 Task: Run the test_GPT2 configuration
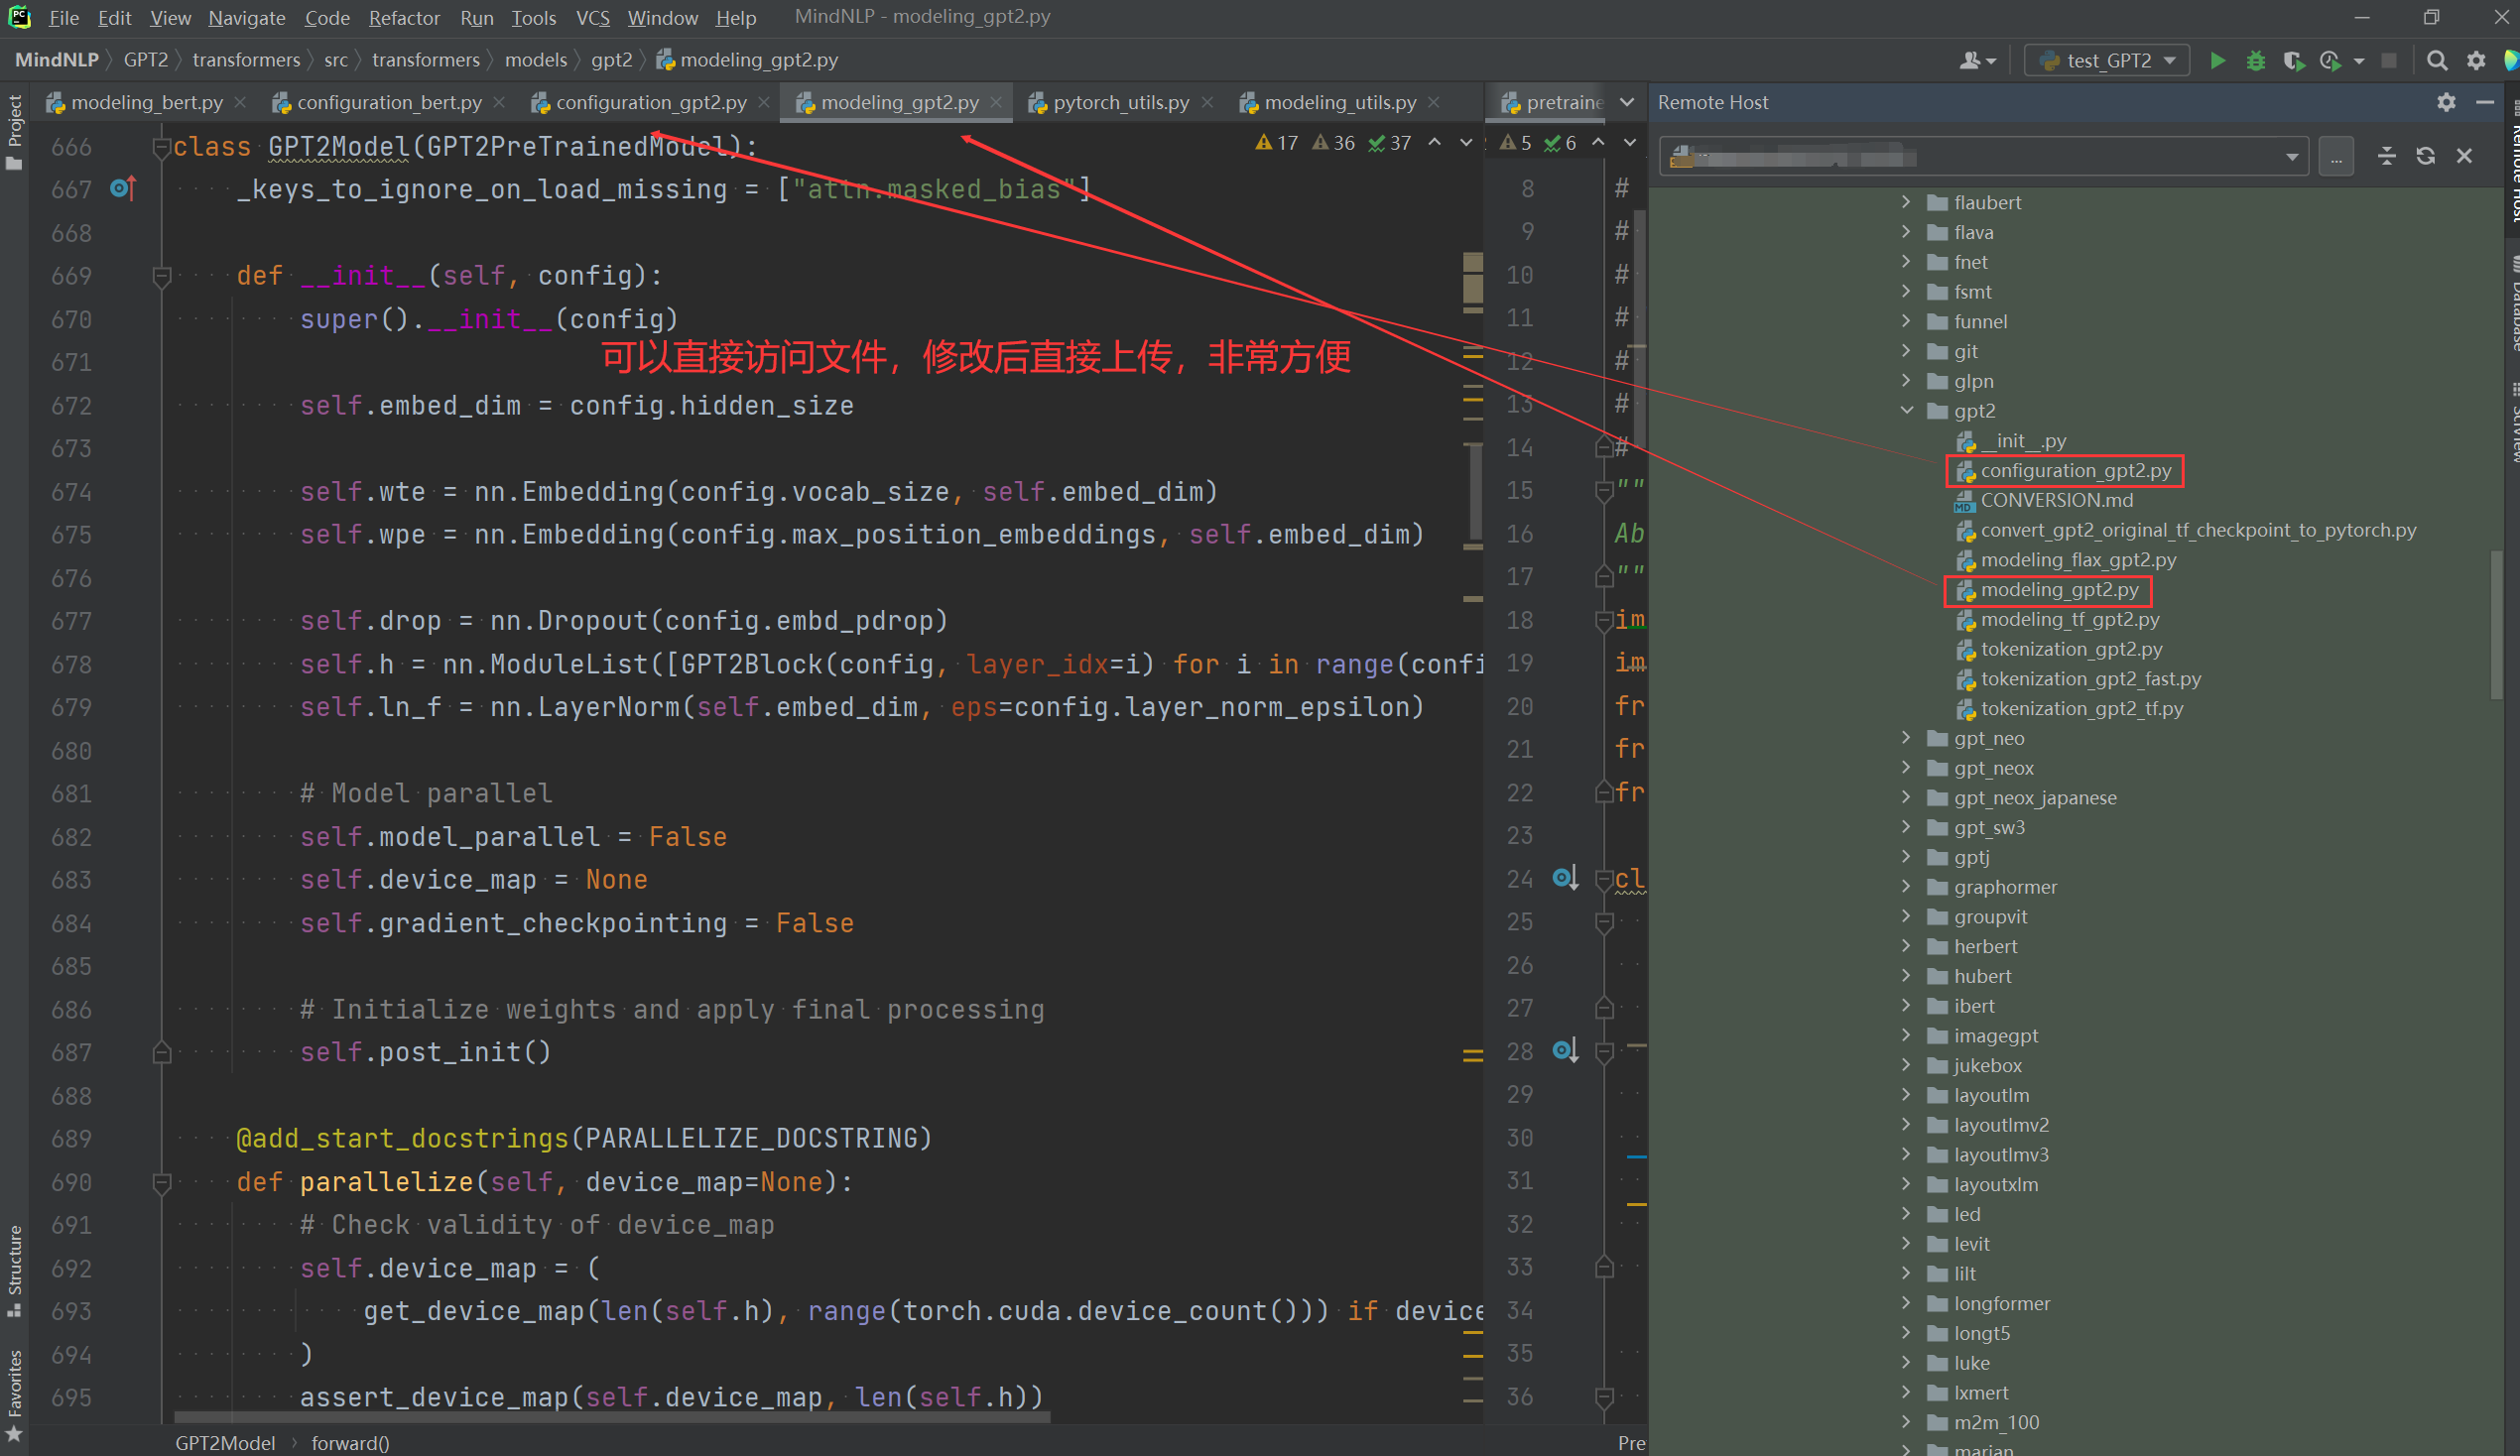pos(2217,61)
